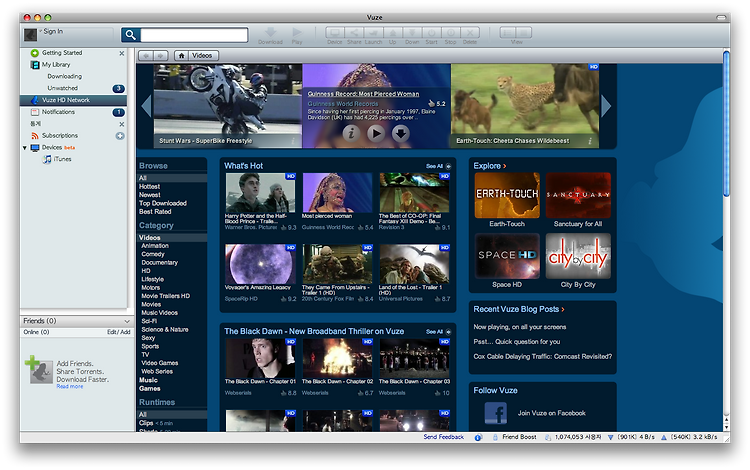Open the City By City channel tile
Viewport: 750px width, 470px height.
578,256
